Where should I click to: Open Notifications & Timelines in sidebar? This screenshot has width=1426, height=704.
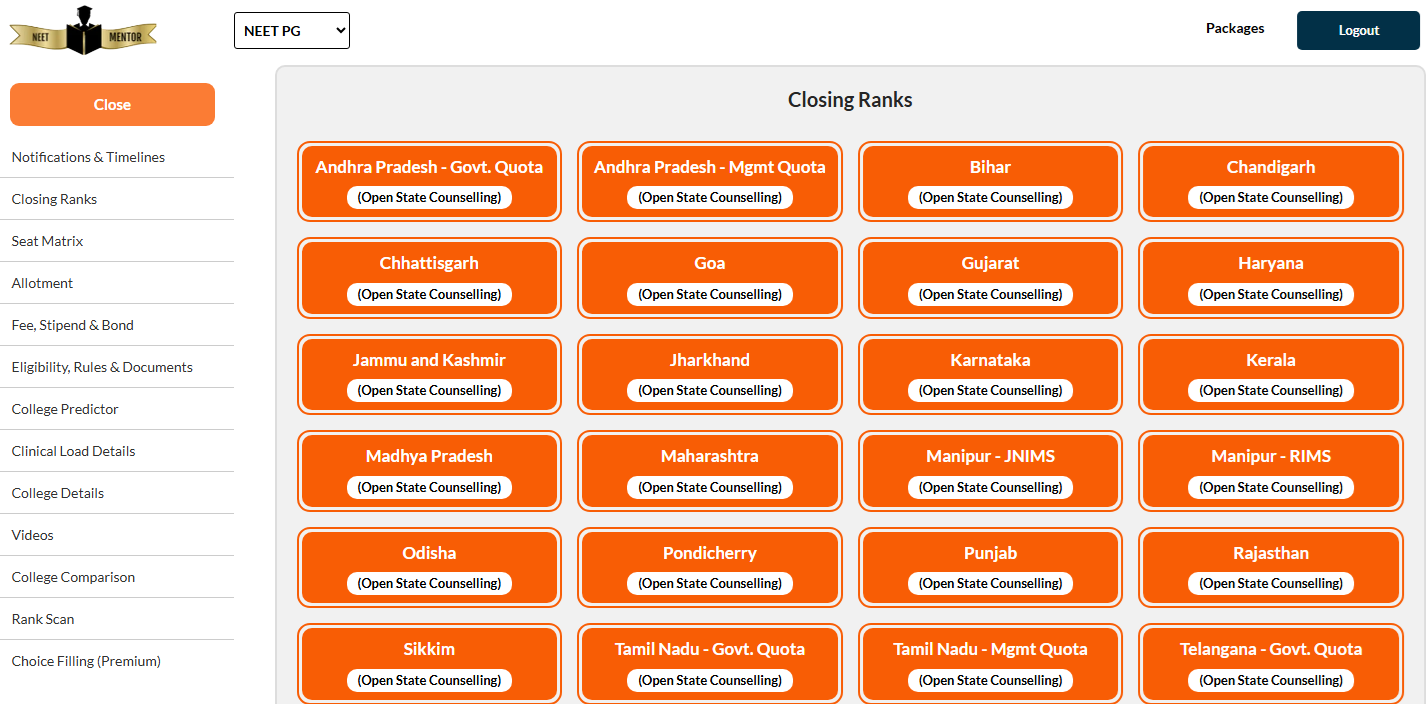click(88, 157)
